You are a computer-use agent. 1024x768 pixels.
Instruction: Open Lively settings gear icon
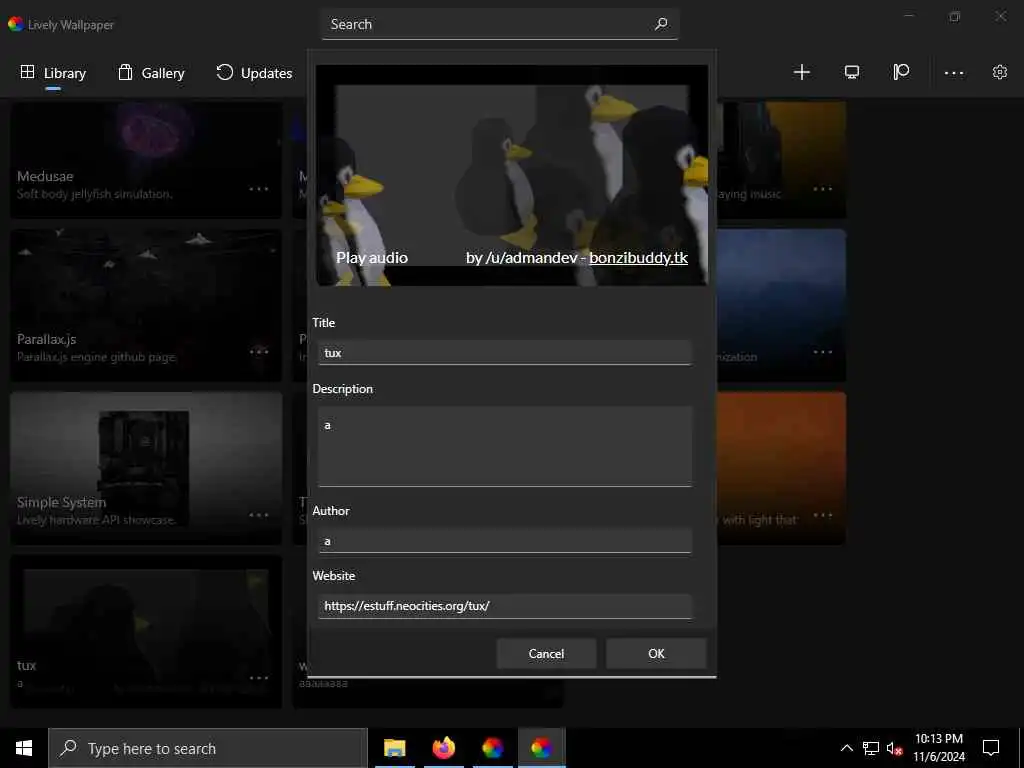click(x=999, y=72)
